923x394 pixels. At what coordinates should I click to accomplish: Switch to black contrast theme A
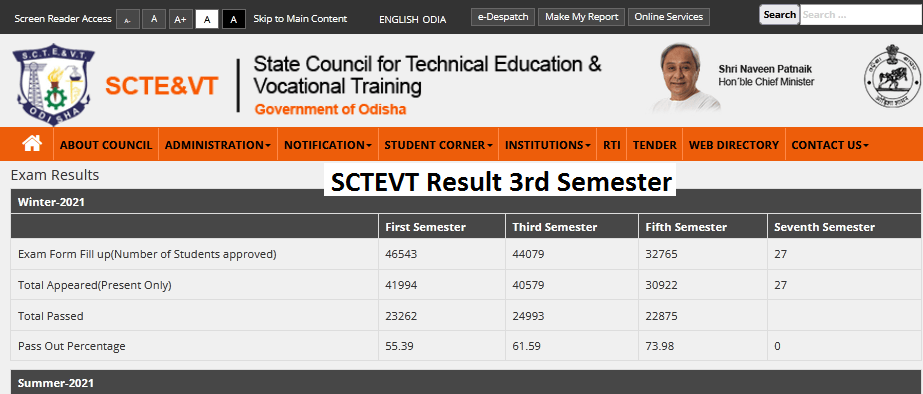pyautogui.click(x=234, y=19)
